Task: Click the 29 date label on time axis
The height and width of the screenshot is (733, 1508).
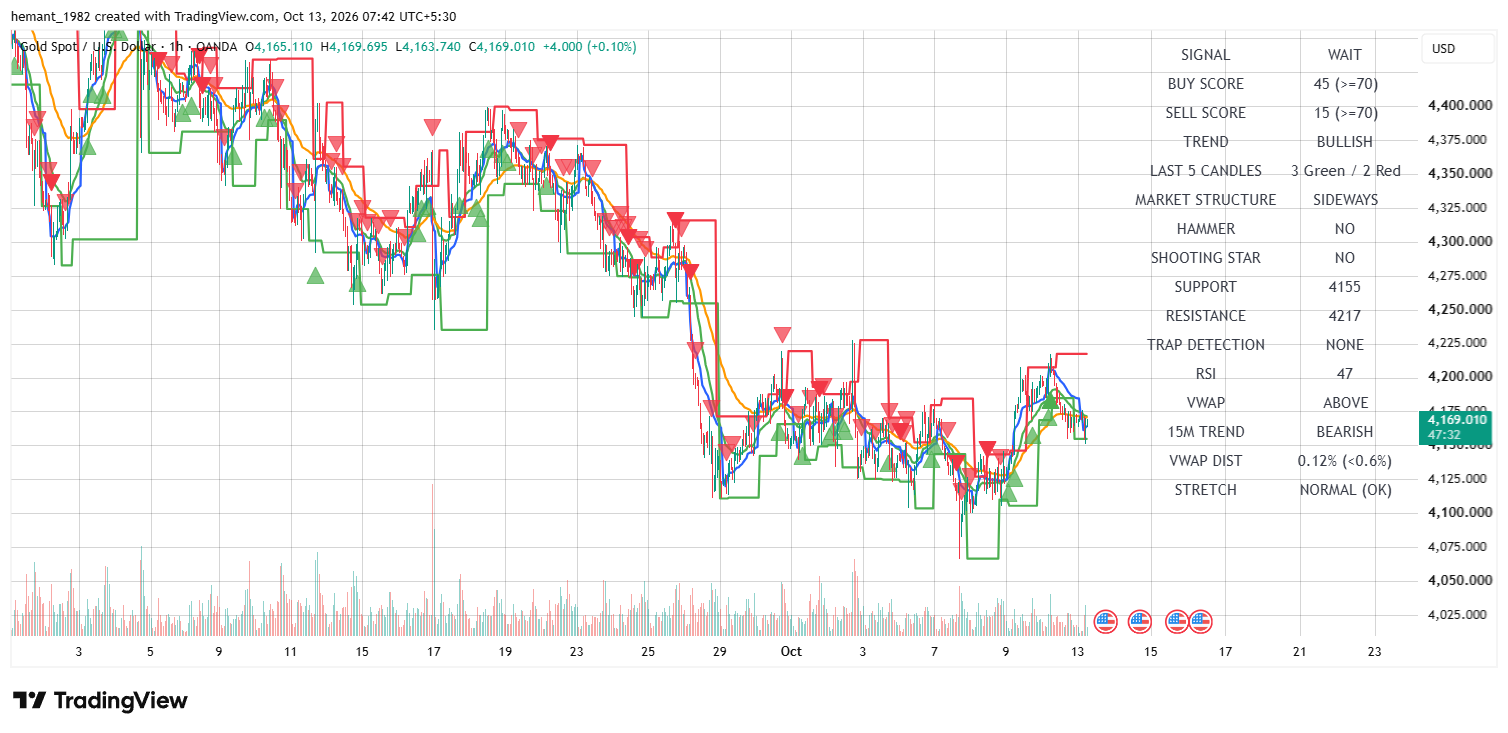Action: tap(719, 652)
